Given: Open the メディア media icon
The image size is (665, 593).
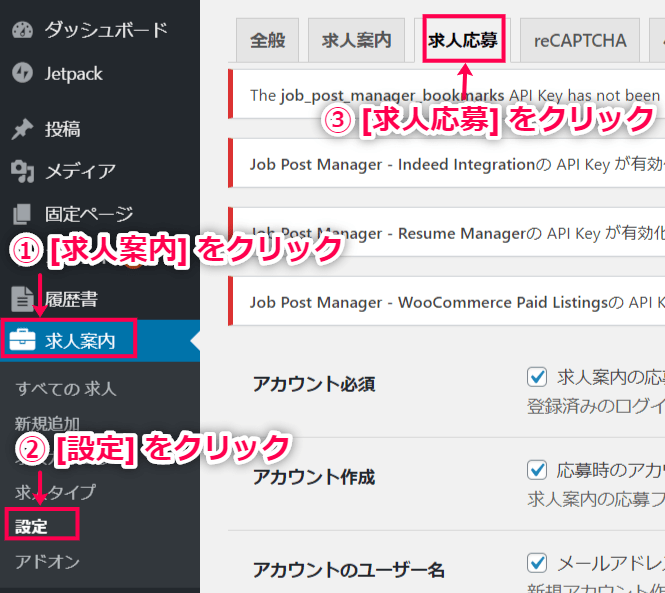Looking at the screenshot, I should click(x=22, y=171).
